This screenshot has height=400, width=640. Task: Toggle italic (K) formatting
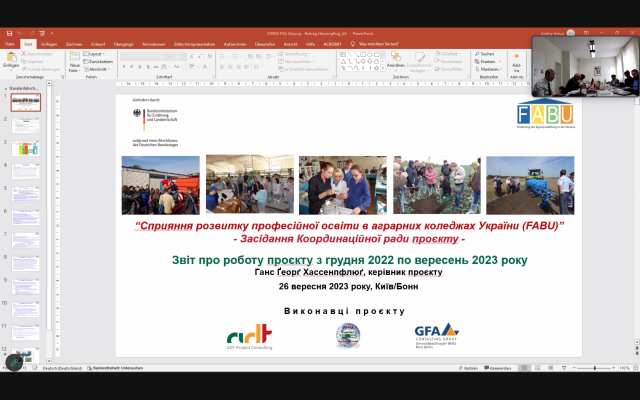point(131,67)
